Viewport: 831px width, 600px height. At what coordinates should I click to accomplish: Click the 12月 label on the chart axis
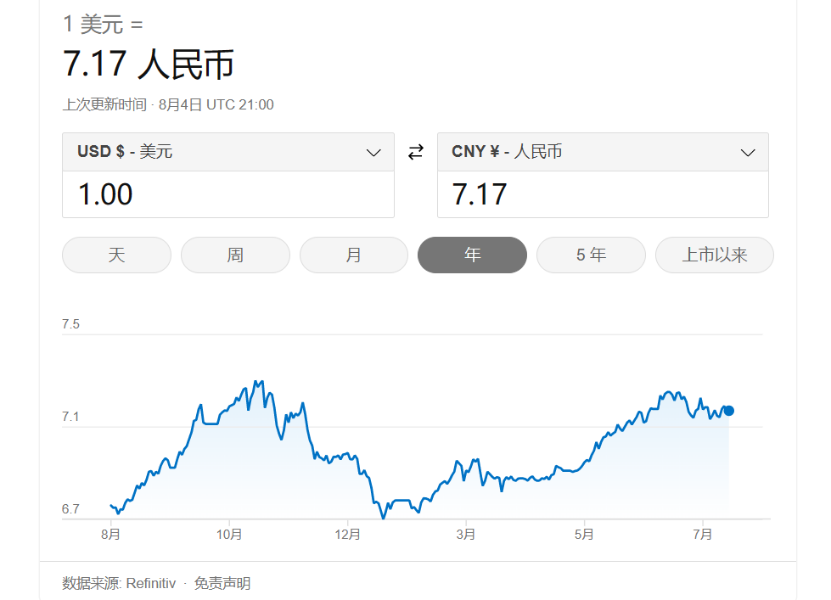(347, 535)
